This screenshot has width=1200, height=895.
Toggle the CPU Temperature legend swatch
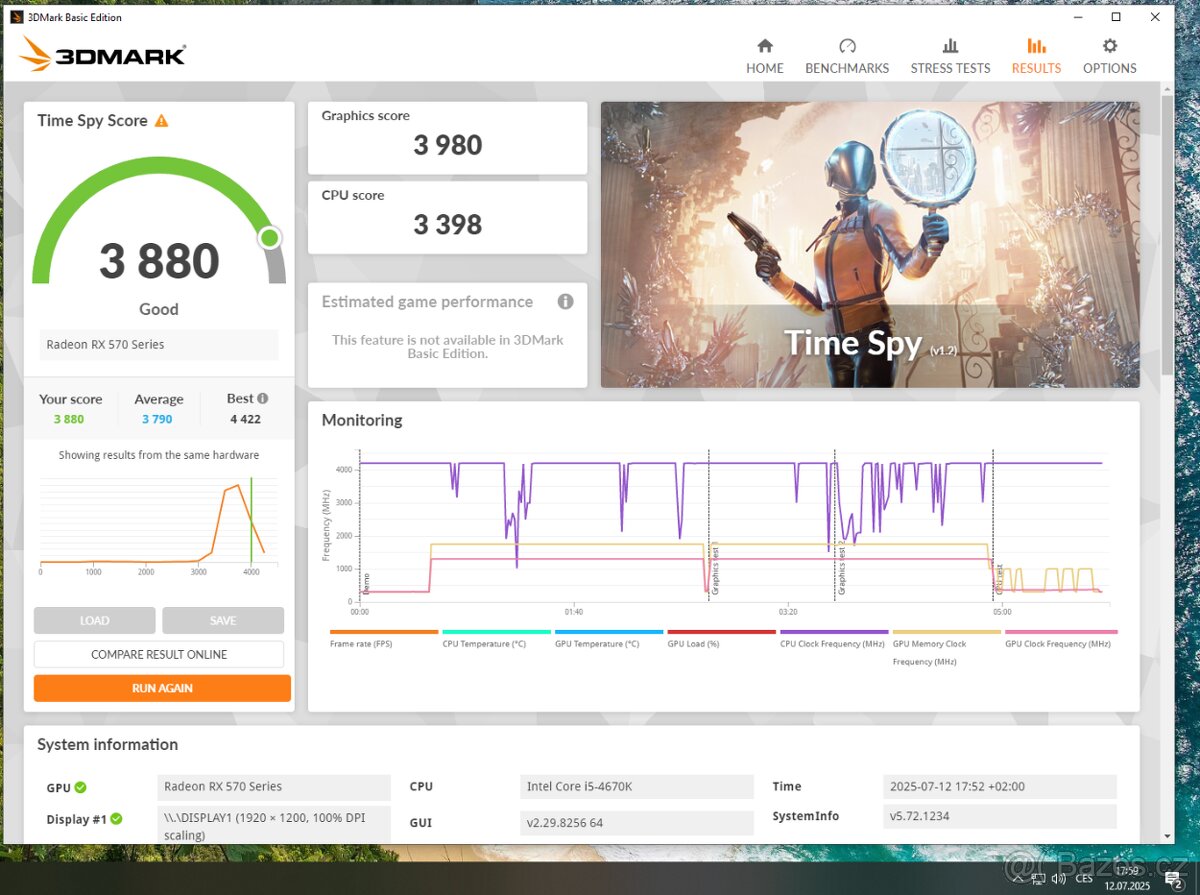[x=496, y=632]
